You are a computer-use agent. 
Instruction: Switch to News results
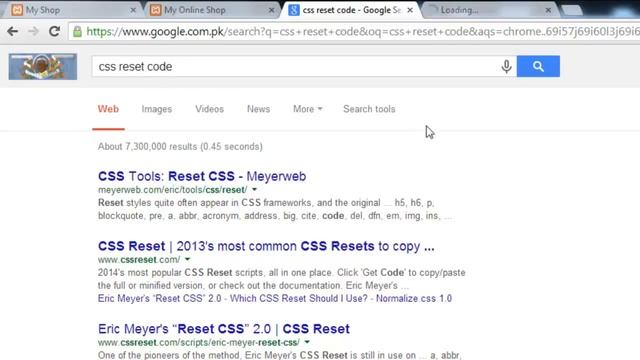pyautogui.click(x=258, y=109)
